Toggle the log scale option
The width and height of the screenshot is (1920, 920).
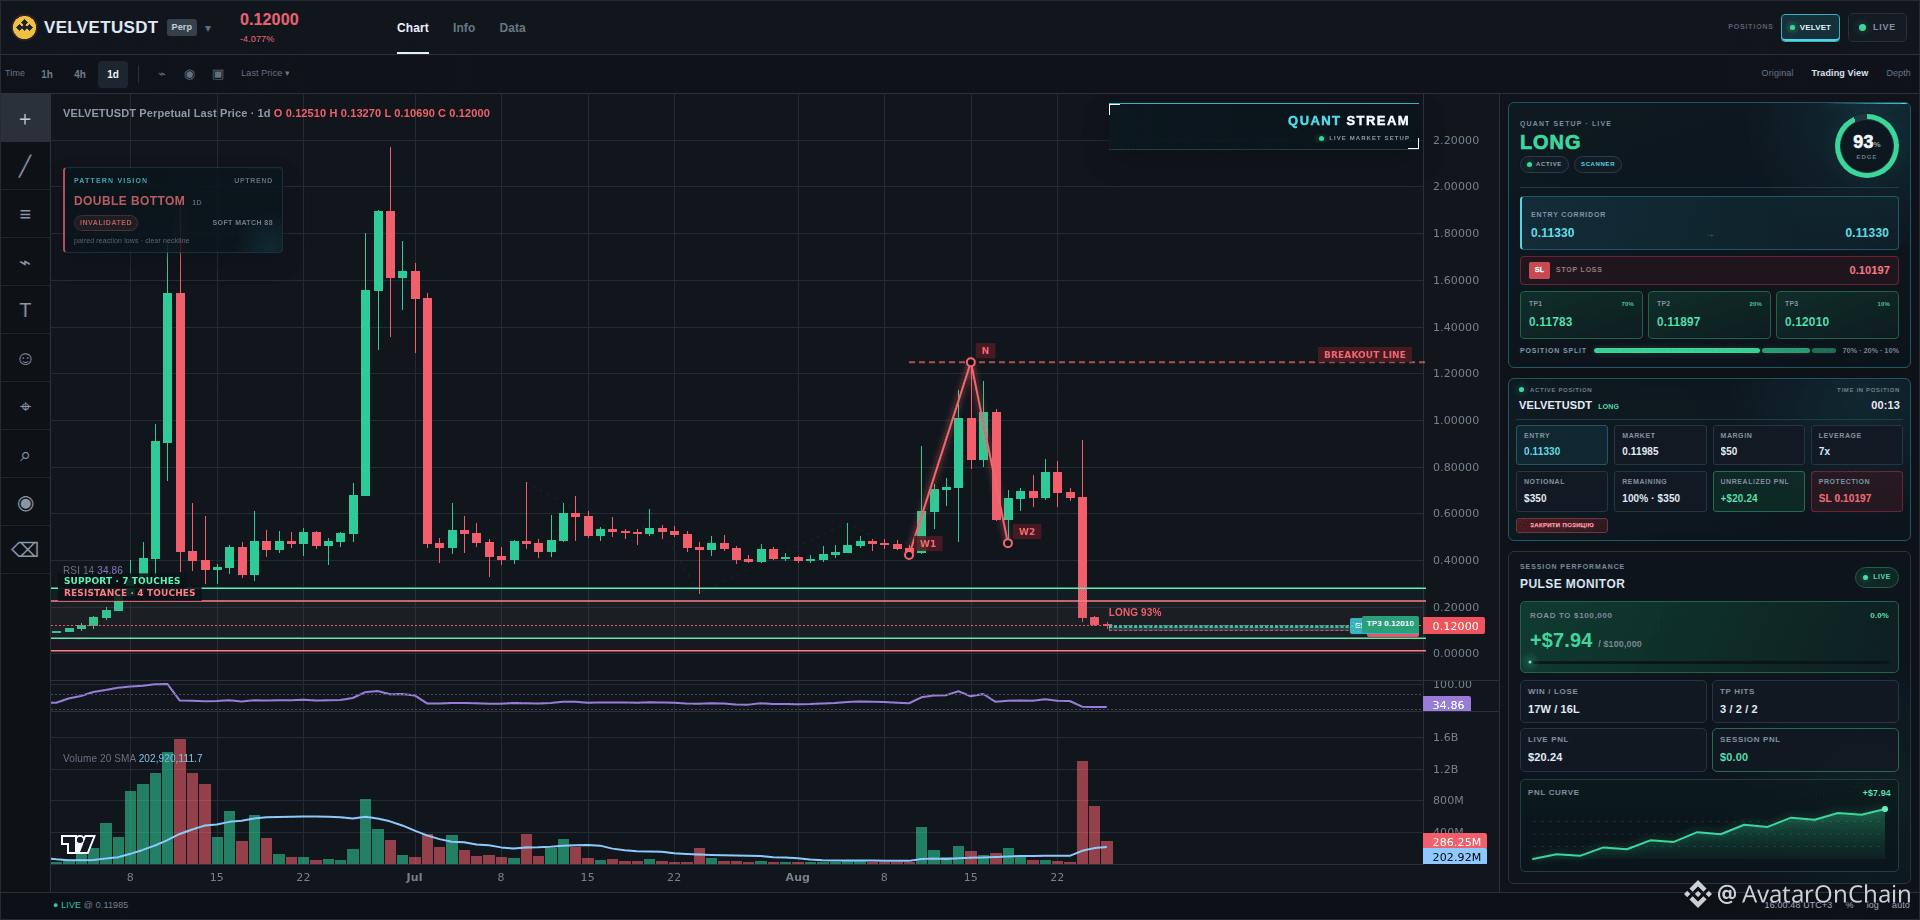click(x=1873, y=905)
